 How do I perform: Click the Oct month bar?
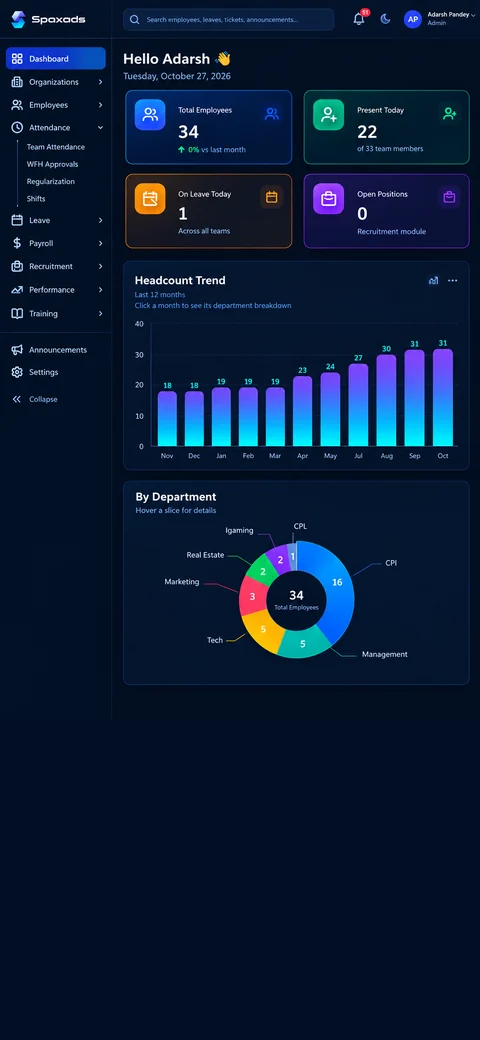pyautogui.click(x=443, y=398)
